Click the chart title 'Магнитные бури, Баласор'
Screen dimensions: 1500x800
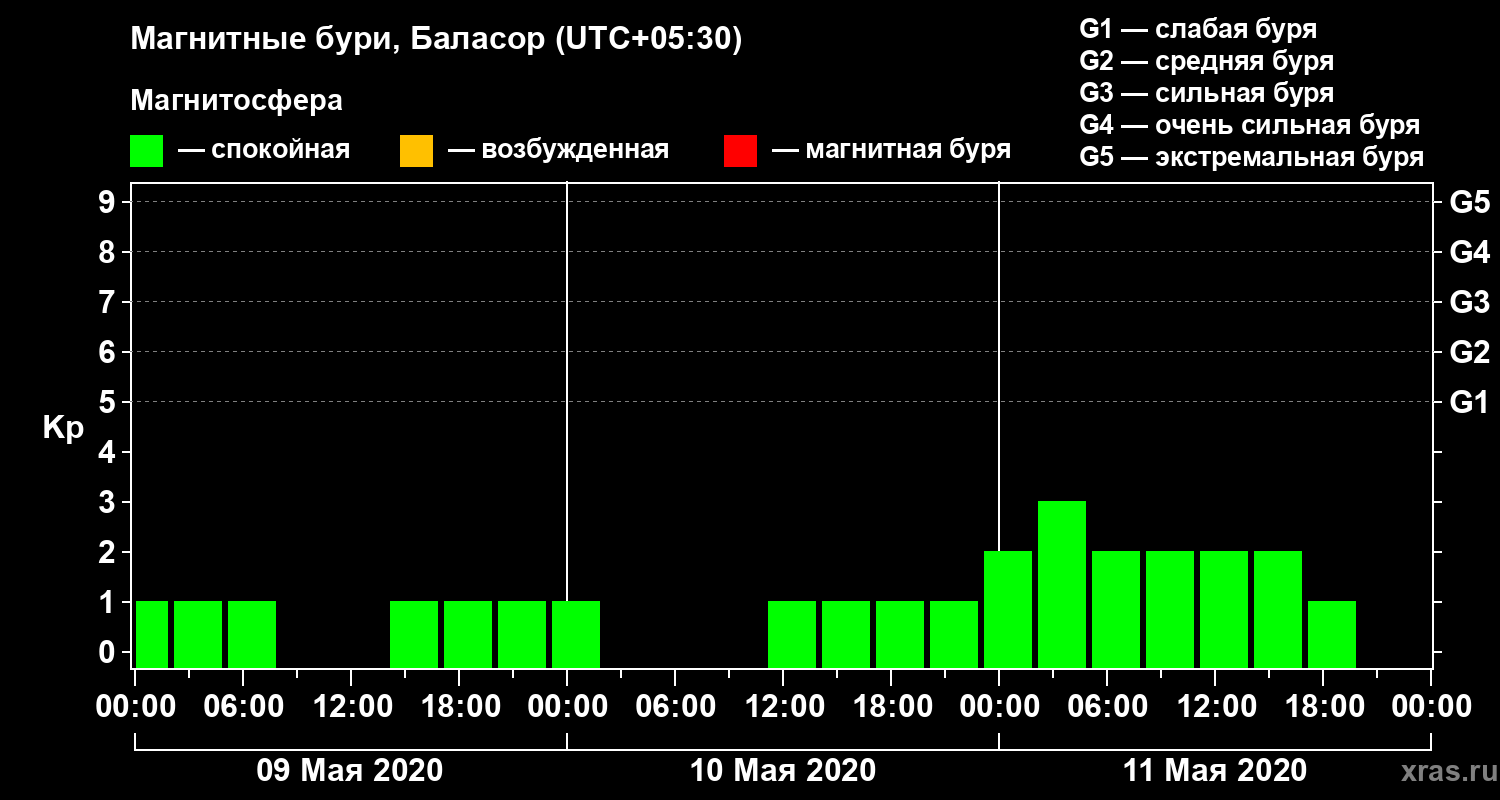coord(337,40)
